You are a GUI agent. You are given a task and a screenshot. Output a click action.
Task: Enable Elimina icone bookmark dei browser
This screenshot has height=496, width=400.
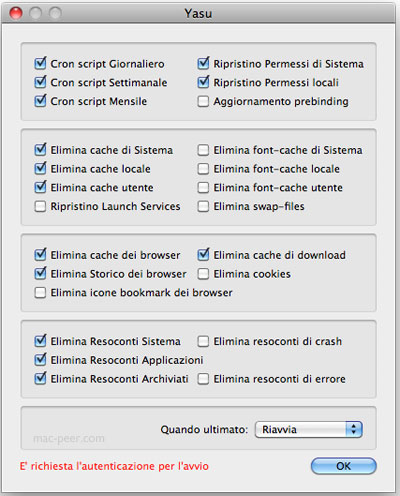(x=40, y=293)
